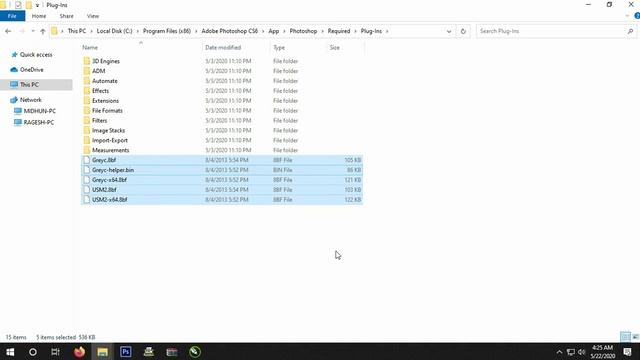Select the Automate folder icon
Screen dimensions: 640x360
point(87,81)
